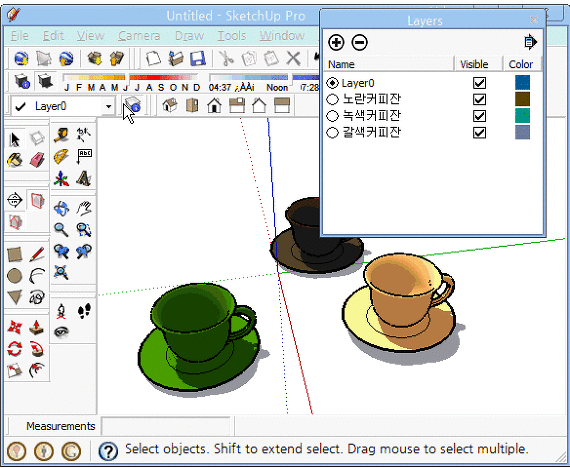Select the Look Around eye tool
The image size is (570, 468).
(61, 332)
